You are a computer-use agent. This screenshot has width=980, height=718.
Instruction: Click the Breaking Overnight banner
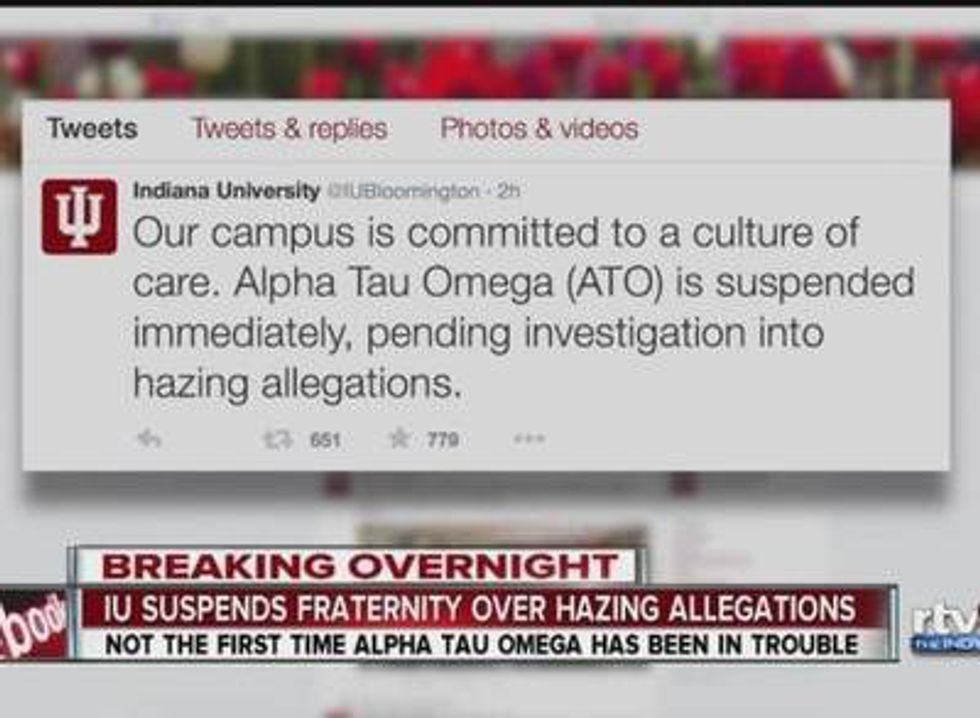[360, 567]
